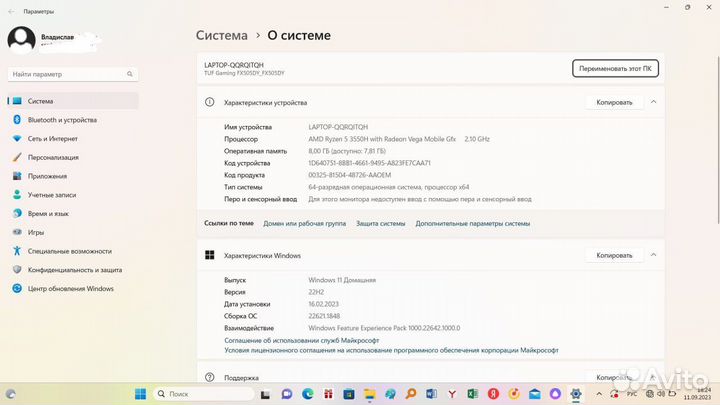
Task: Collapse Характеристики устройства section chevron
Action: pos(653,102)
